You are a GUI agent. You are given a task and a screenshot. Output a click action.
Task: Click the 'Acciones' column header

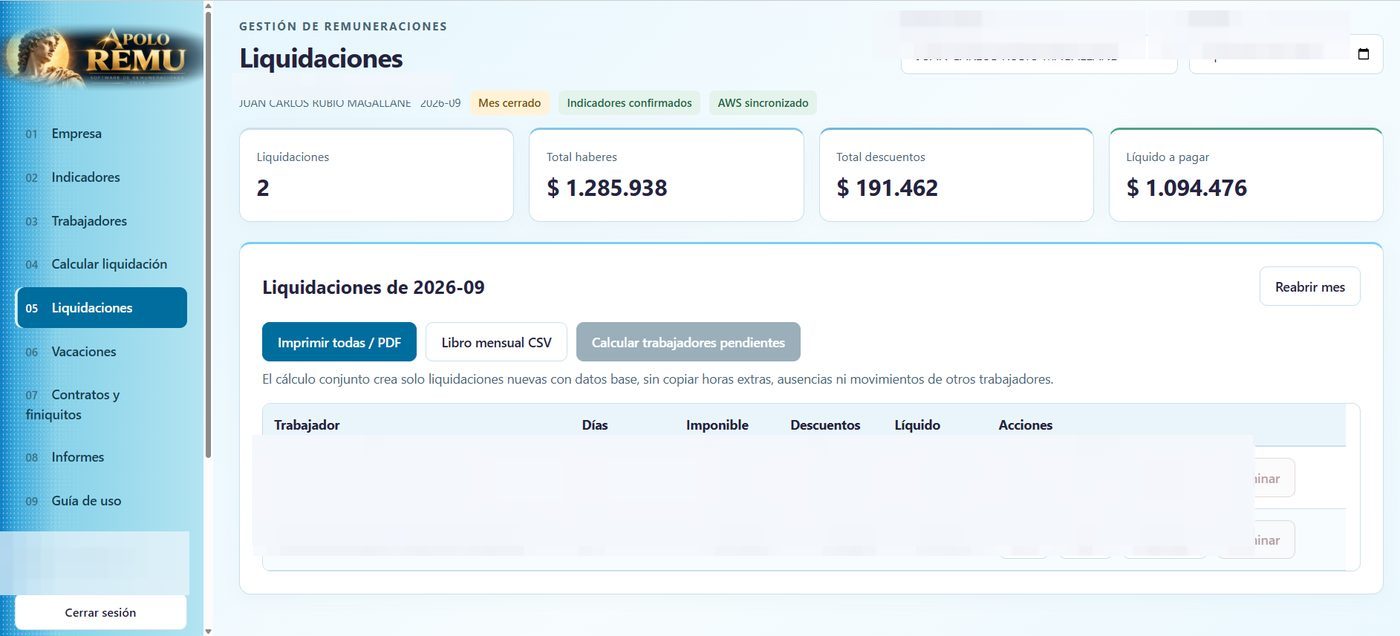(x=1025, y=425)
